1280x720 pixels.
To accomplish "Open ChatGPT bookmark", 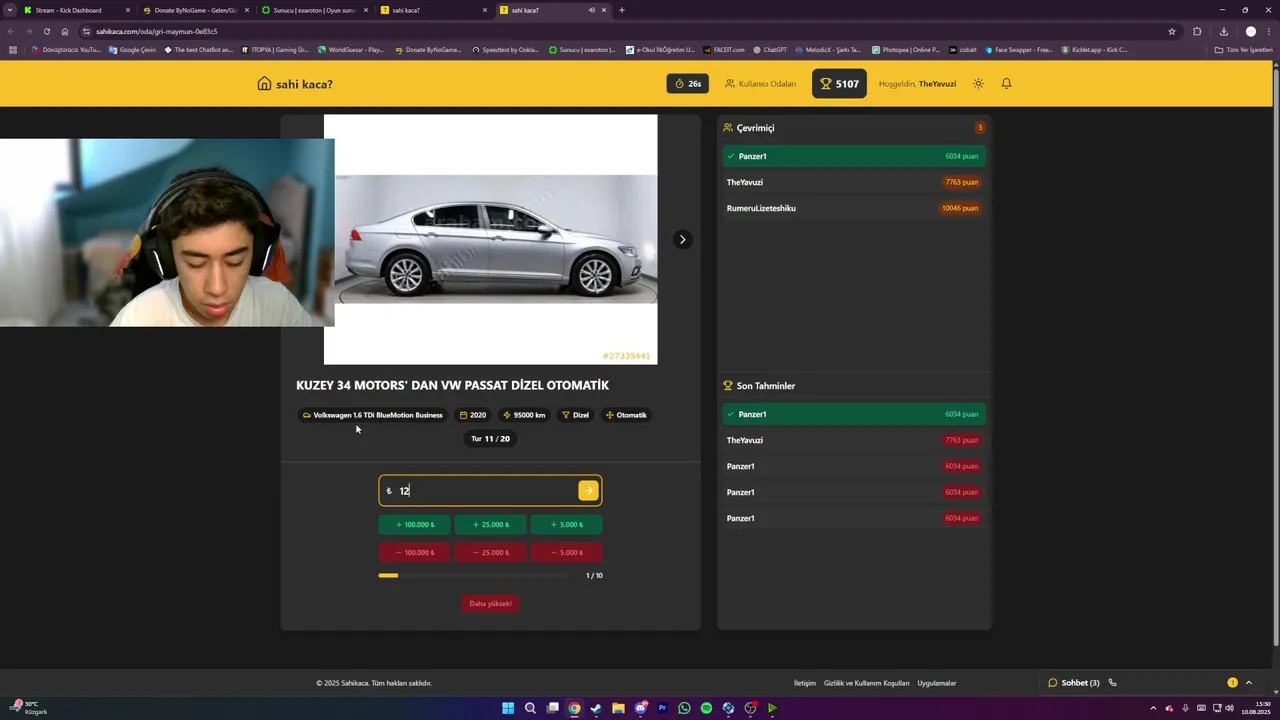I will tap(771, 49).
